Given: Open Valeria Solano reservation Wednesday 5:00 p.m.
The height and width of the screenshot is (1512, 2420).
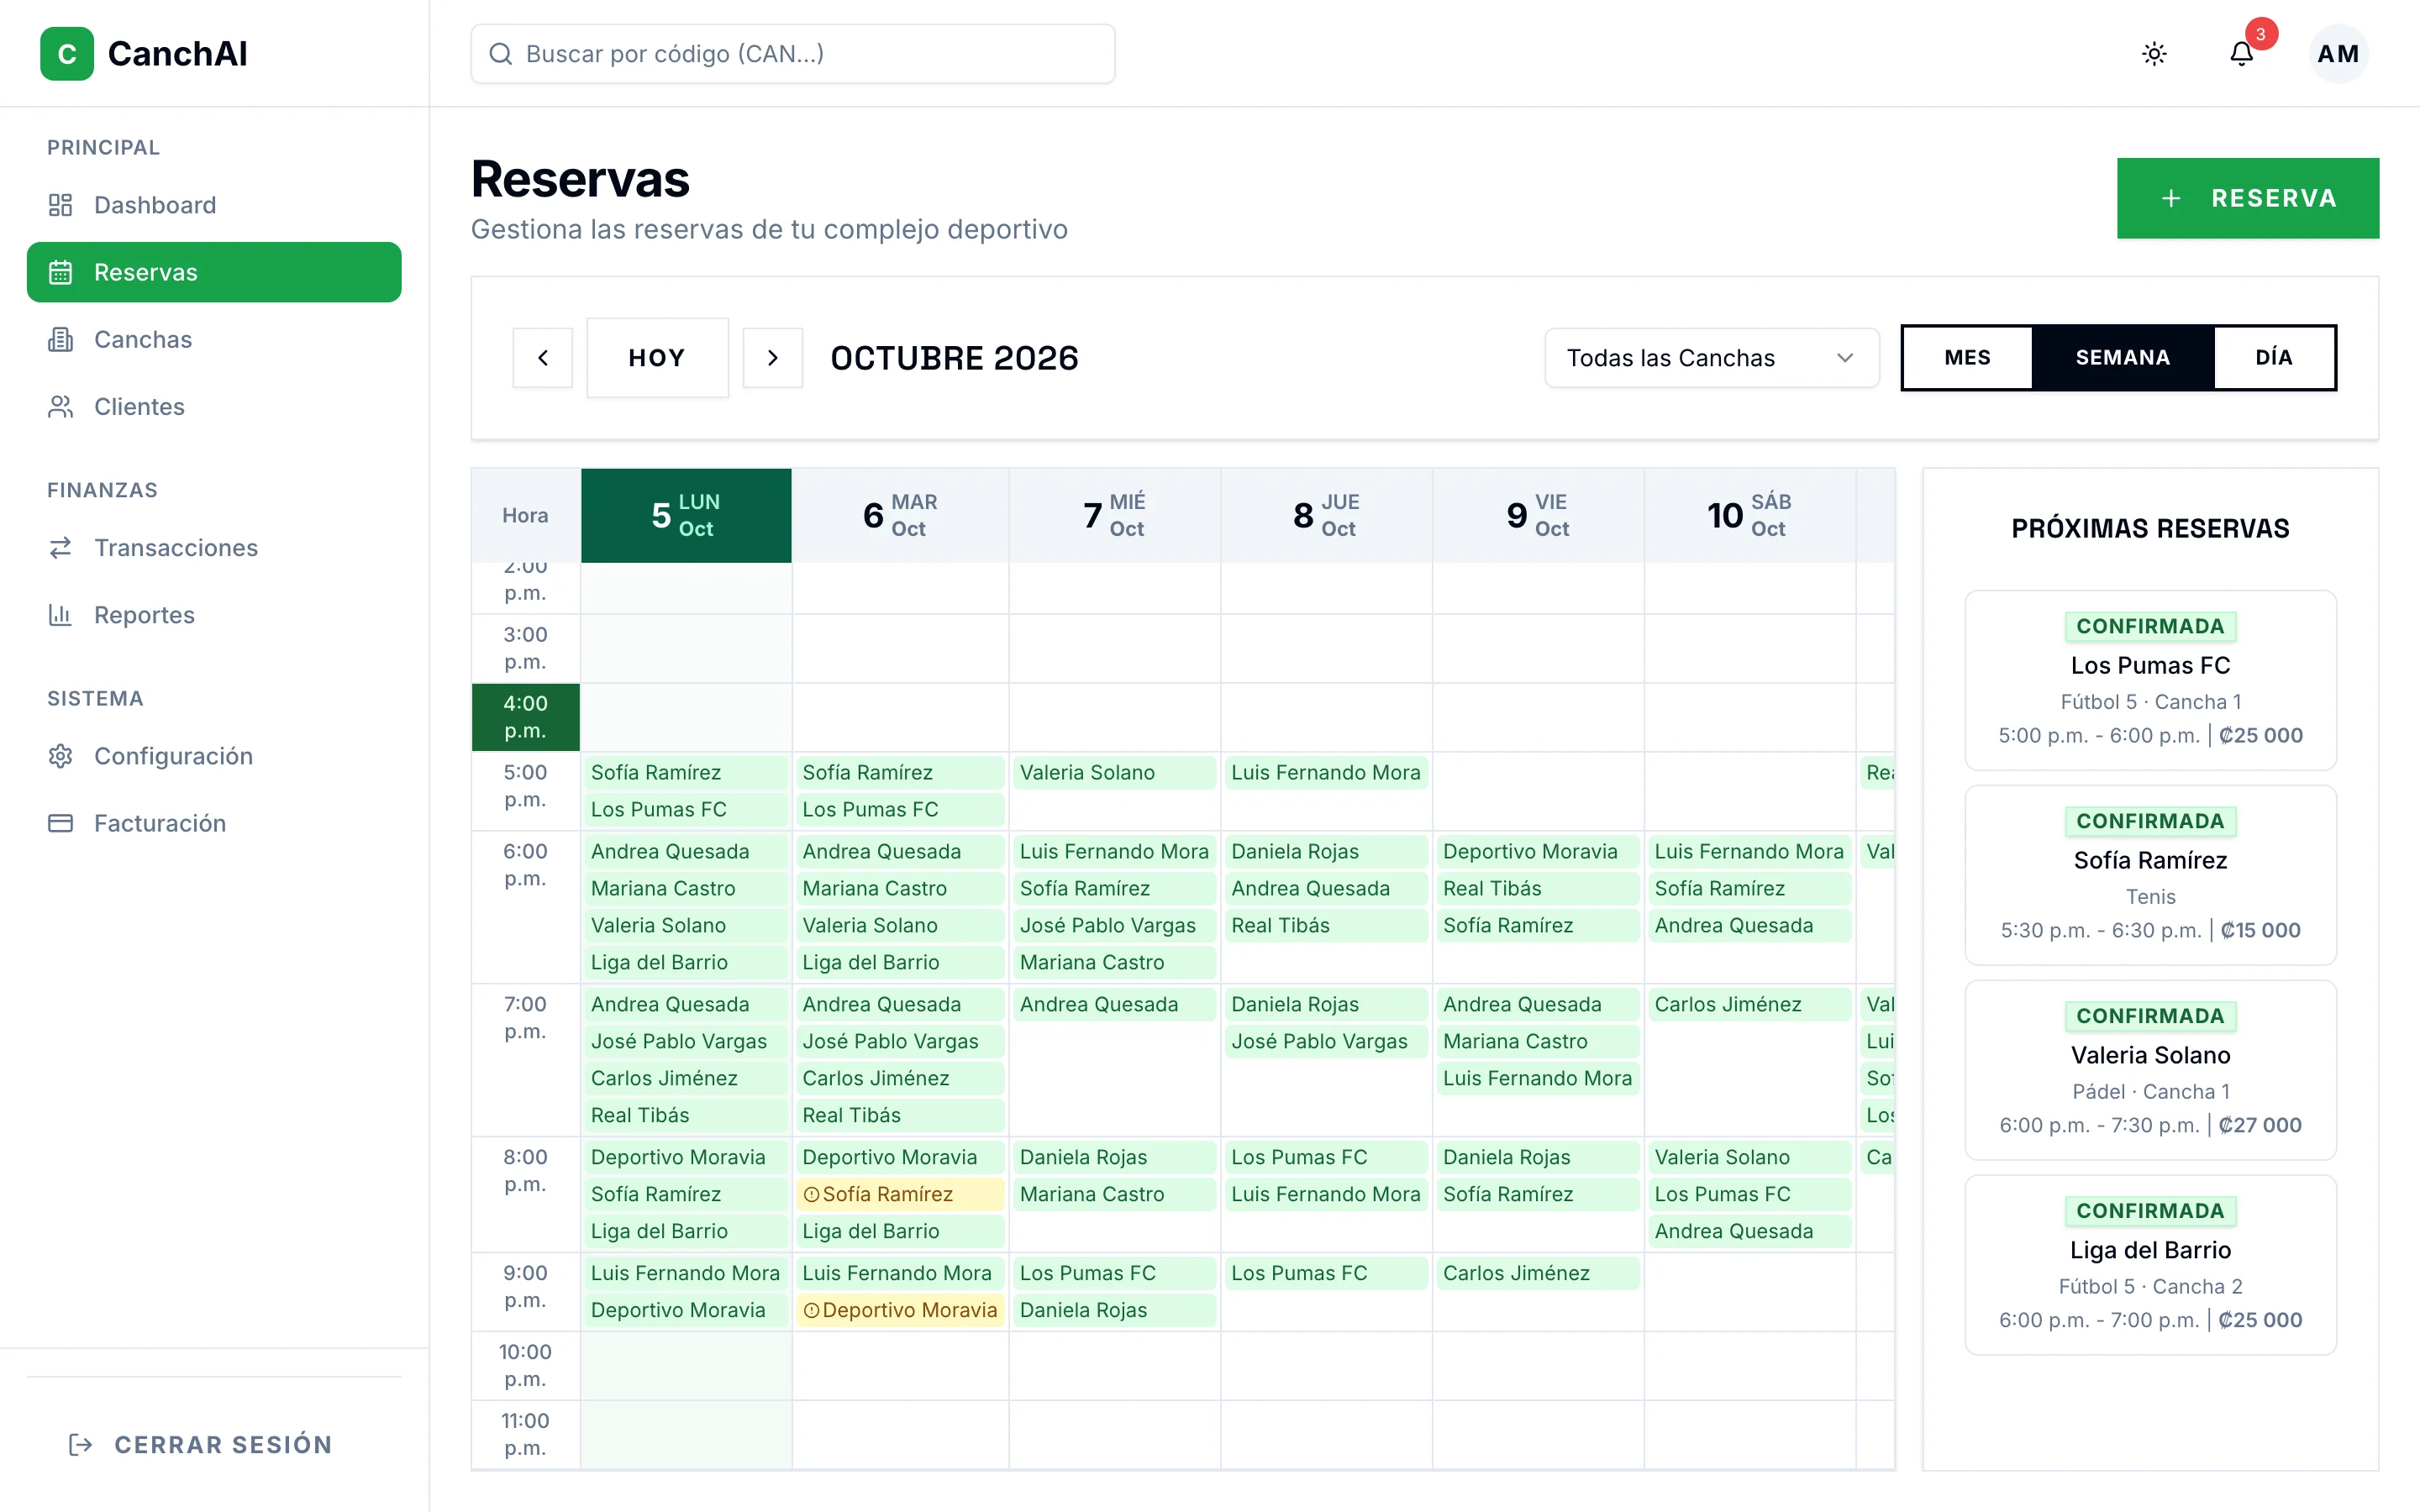Looking at the screenshot, I should [x=1114, y=773].
